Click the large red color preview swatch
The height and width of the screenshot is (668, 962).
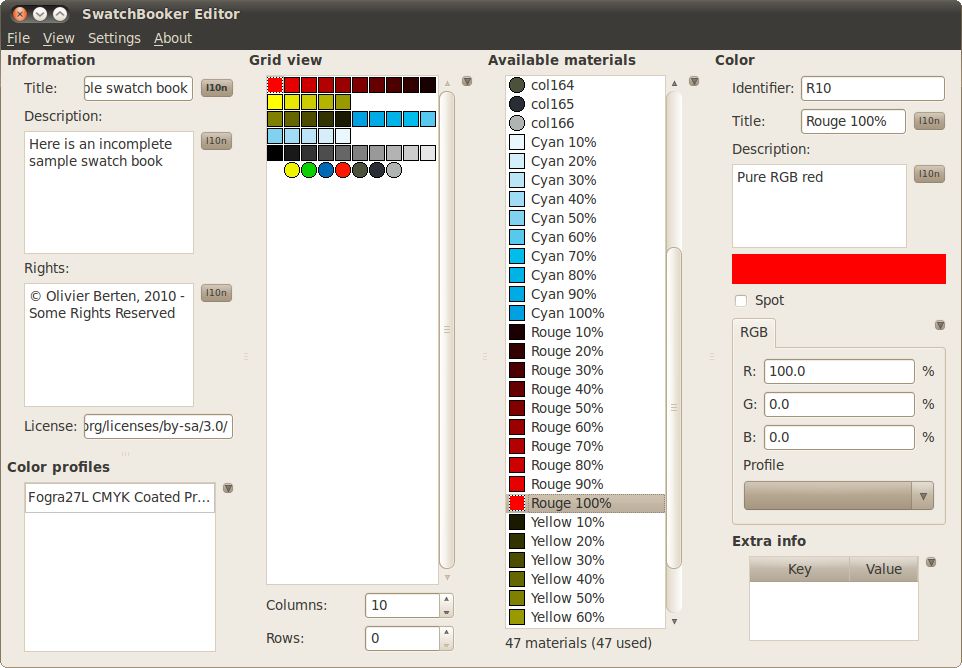(x=838, y=268)
